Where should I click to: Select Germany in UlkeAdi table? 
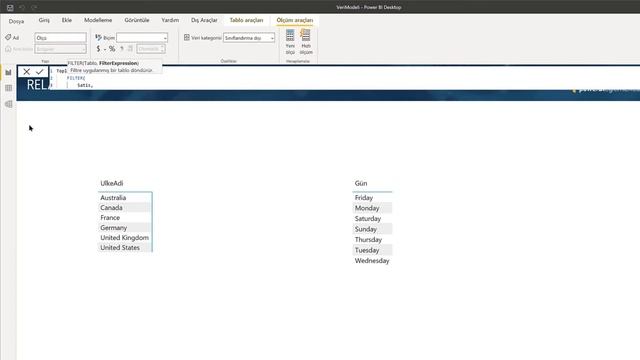point(113,228)
